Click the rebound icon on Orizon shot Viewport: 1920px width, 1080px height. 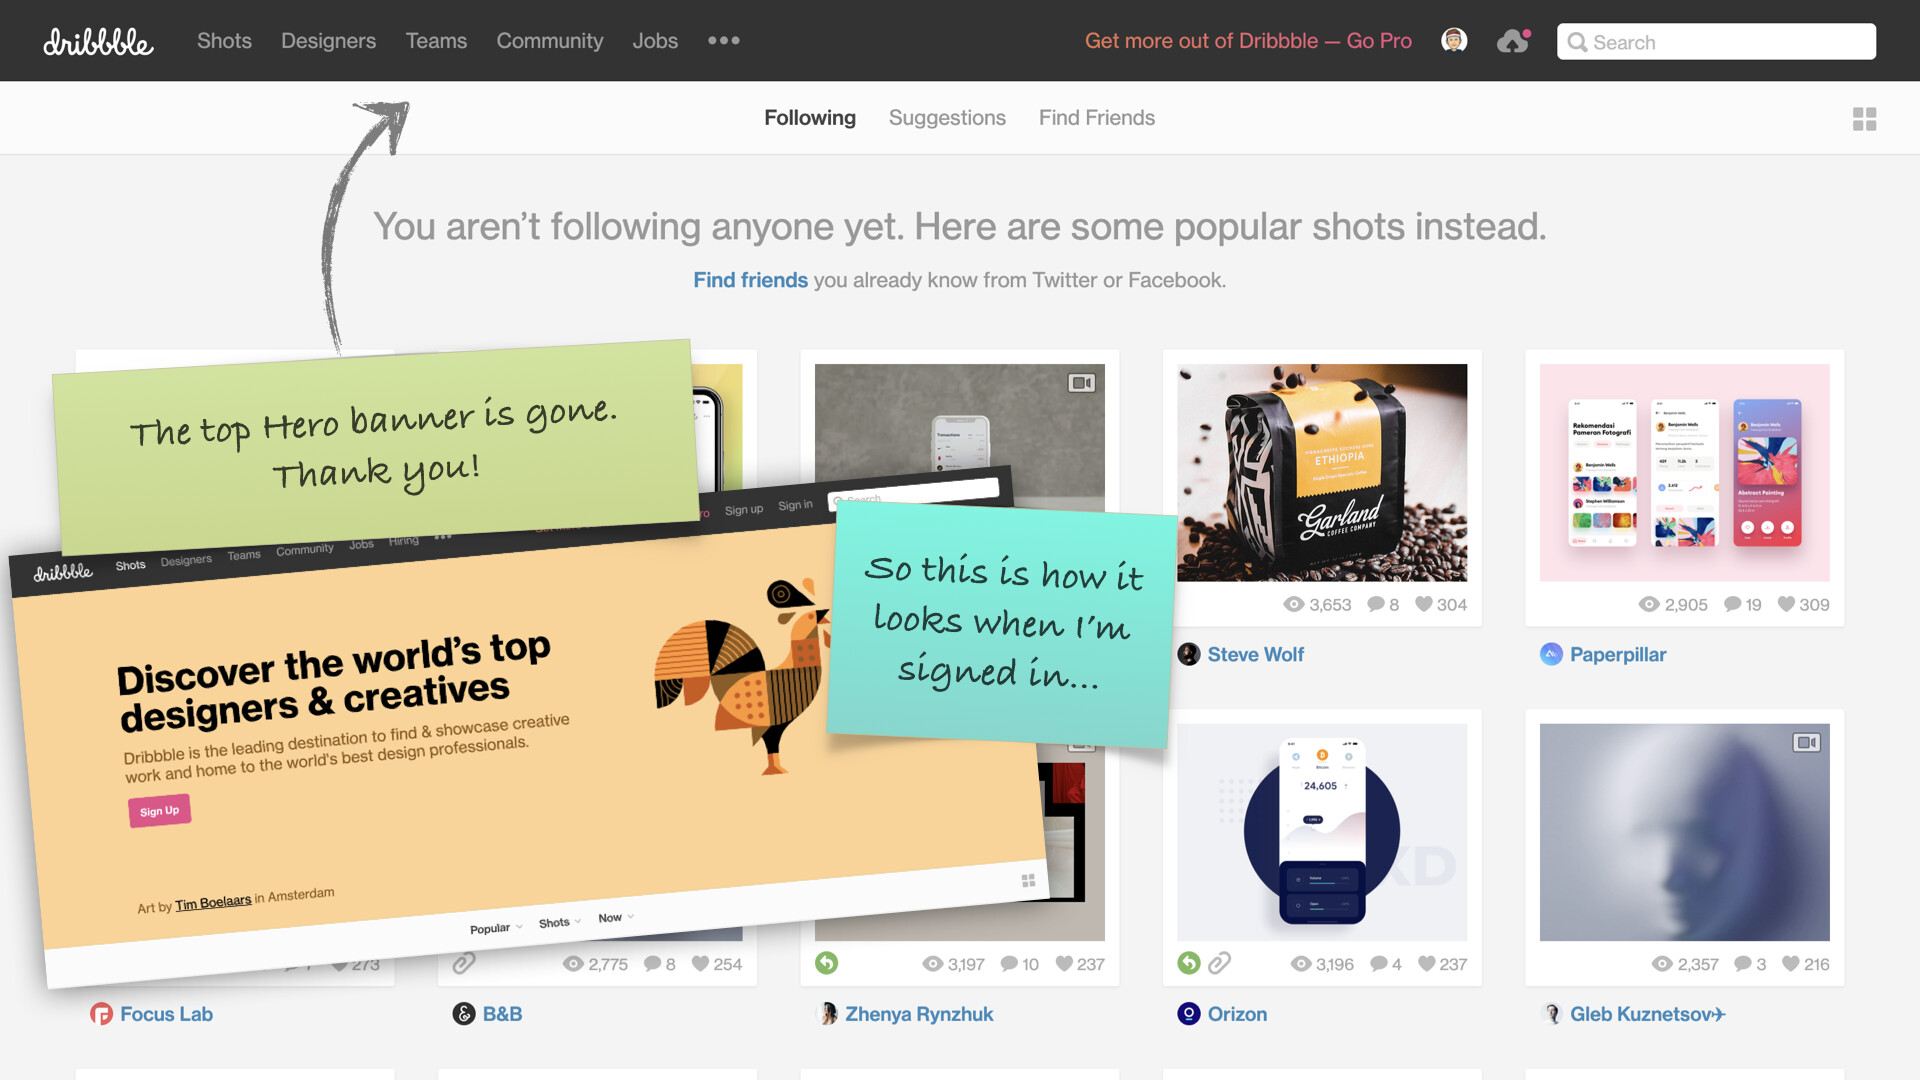pyautogui.click(x=1188, y=963)
